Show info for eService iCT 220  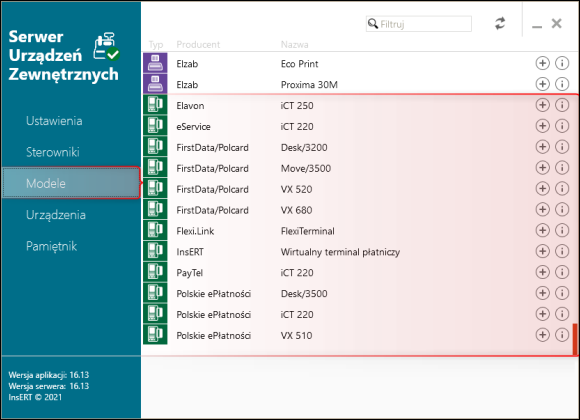[x=562, y=126]
